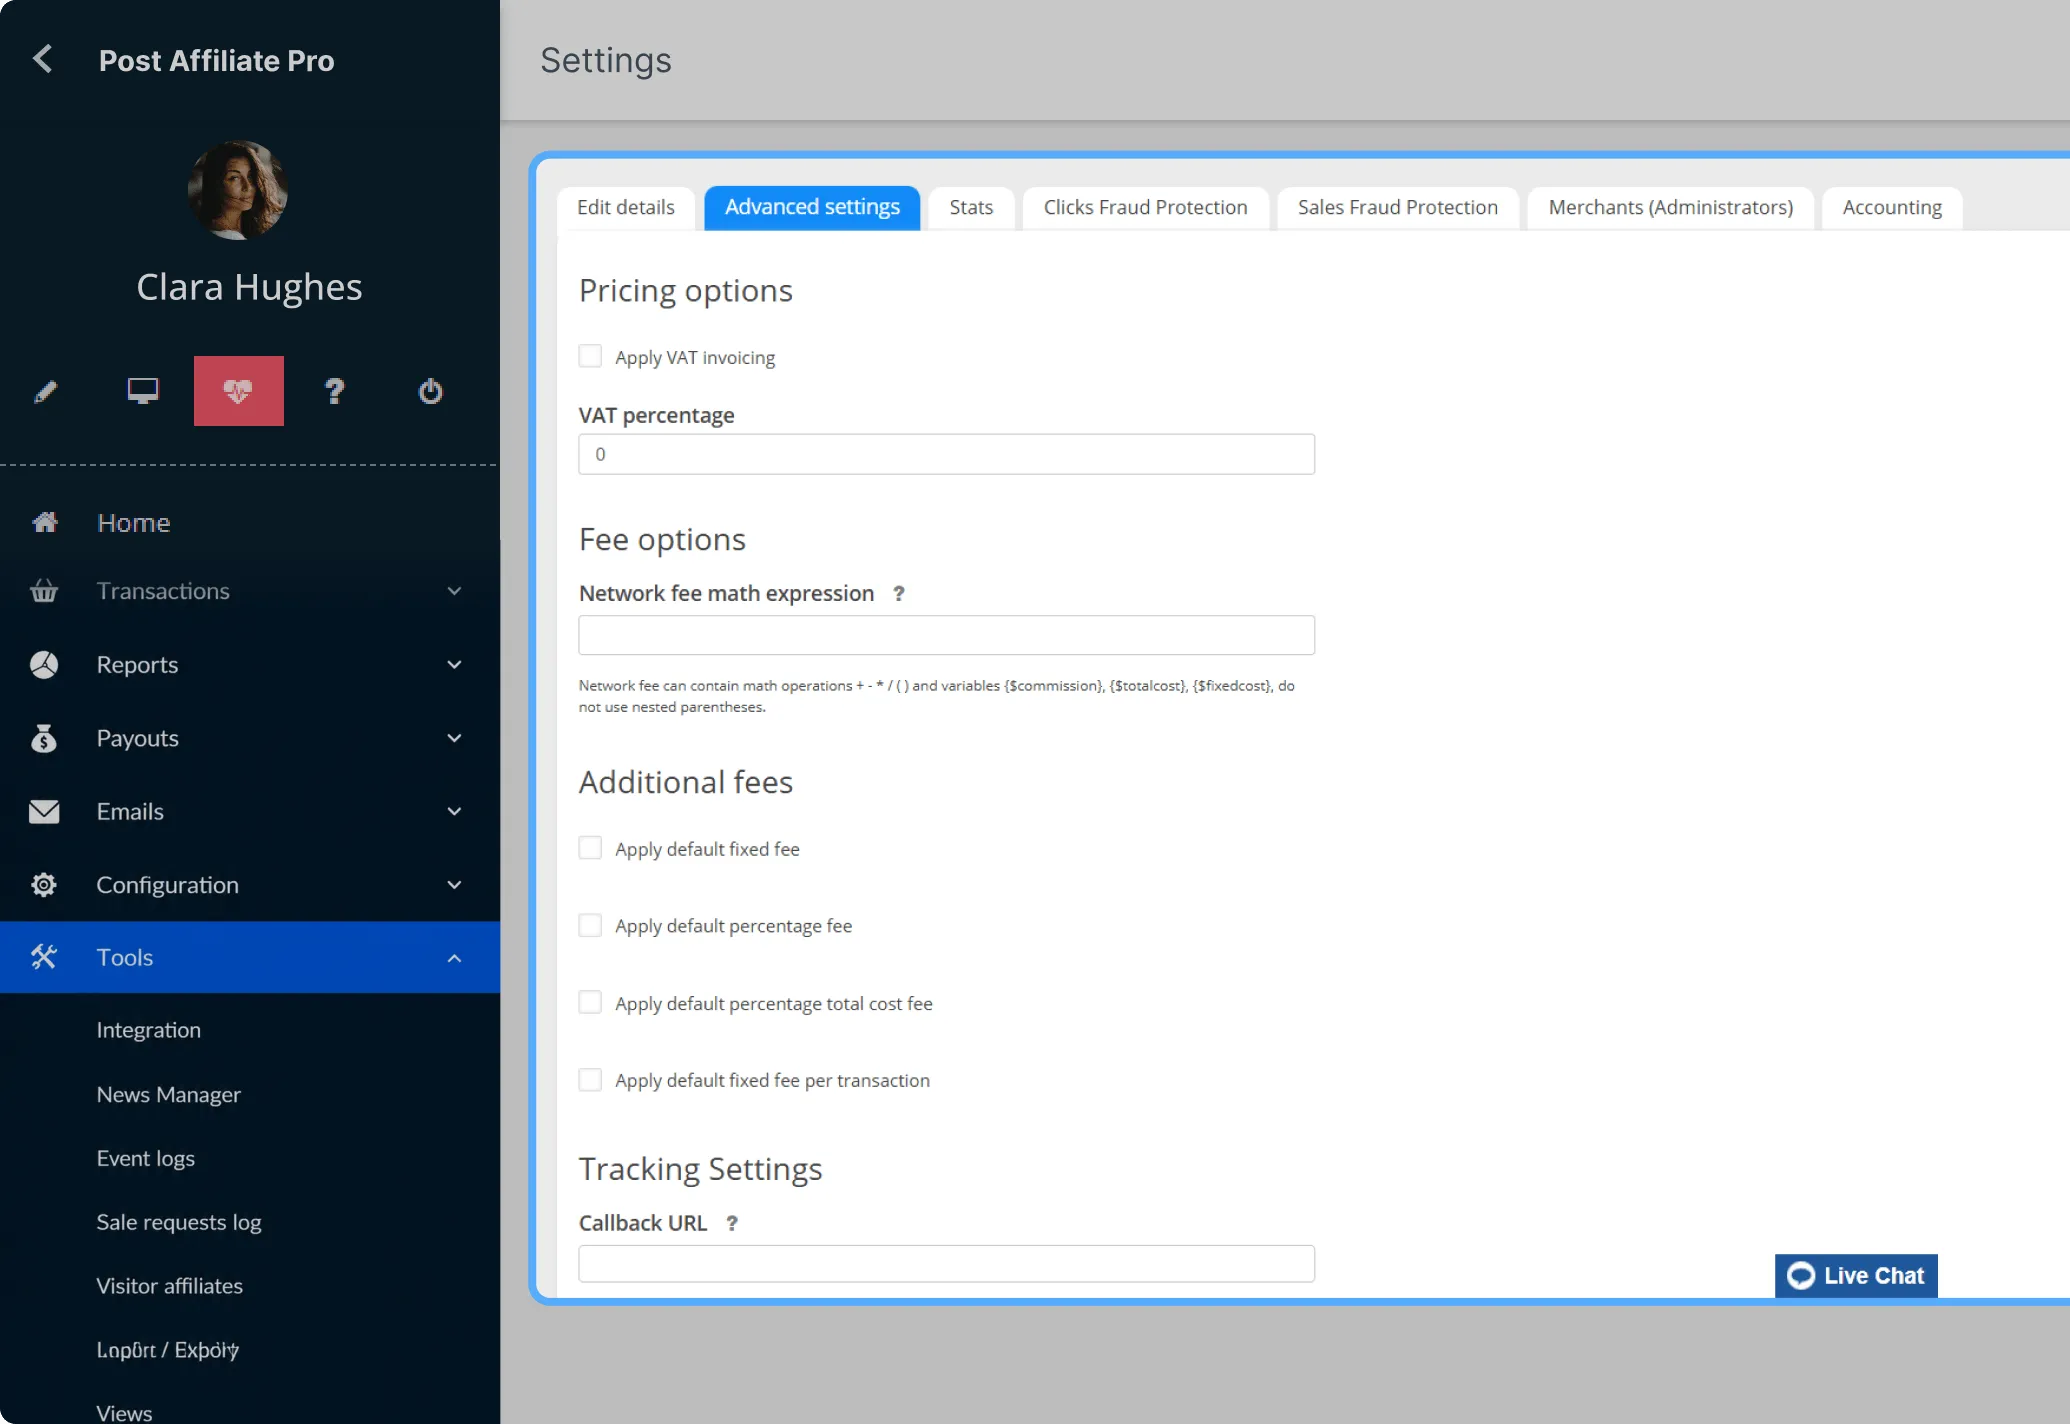Click the Network fee math expression field
2070x1424 pixels.
point(946,635)
